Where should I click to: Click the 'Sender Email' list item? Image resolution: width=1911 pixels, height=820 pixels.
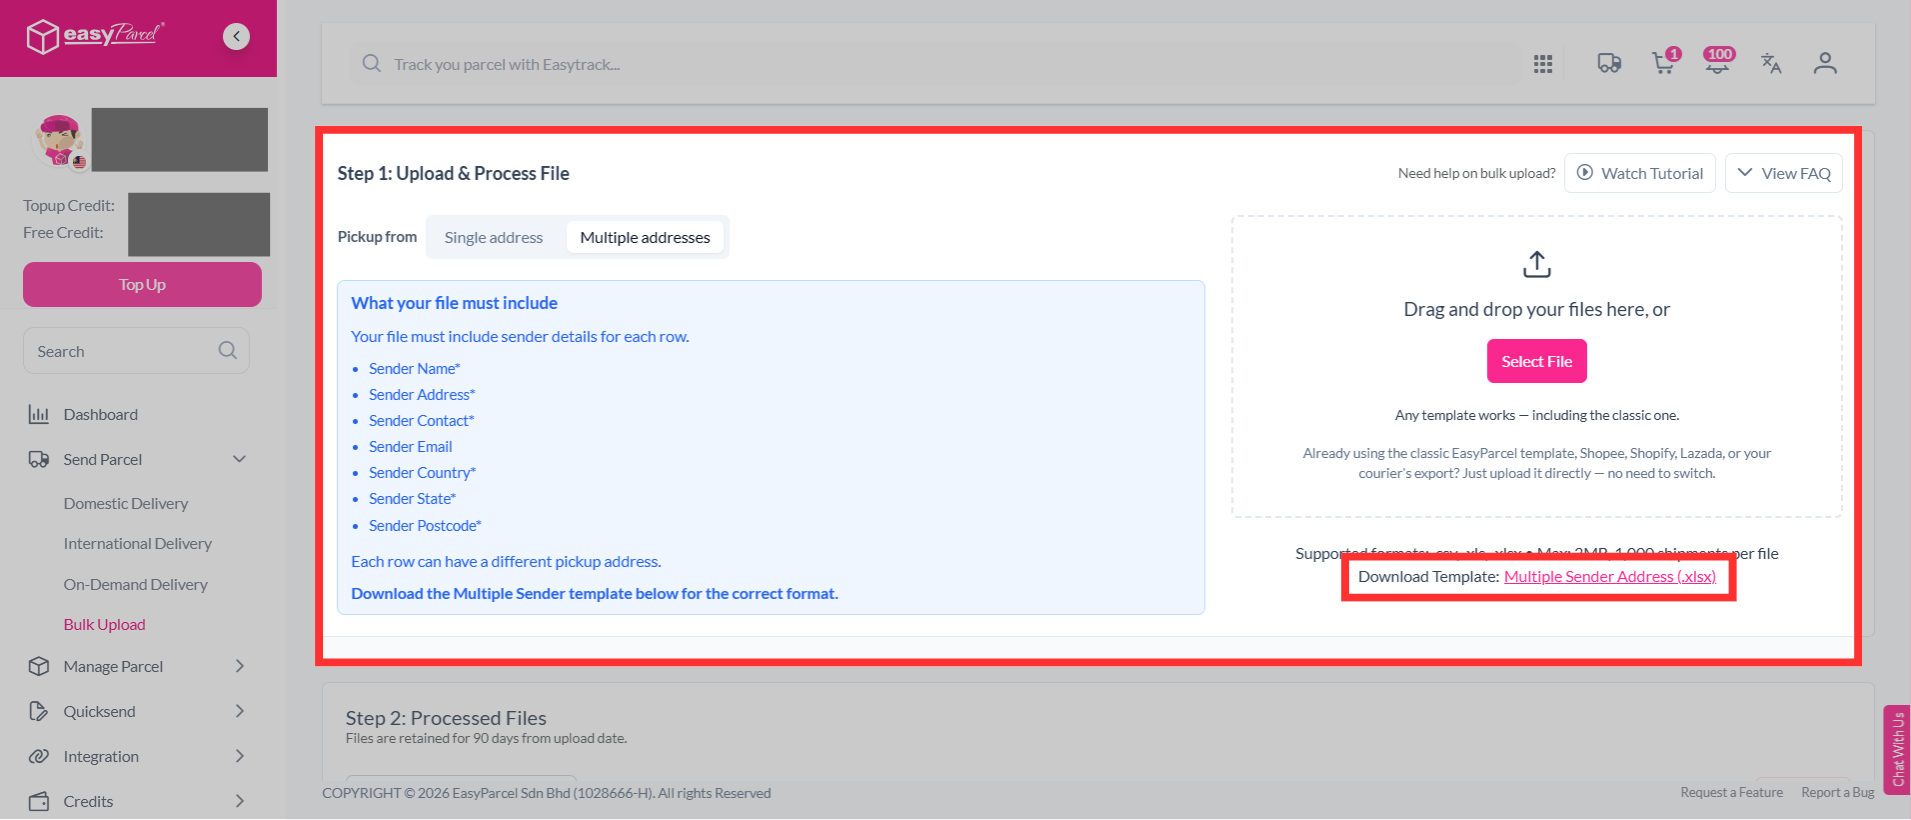[x=410, y=446]
